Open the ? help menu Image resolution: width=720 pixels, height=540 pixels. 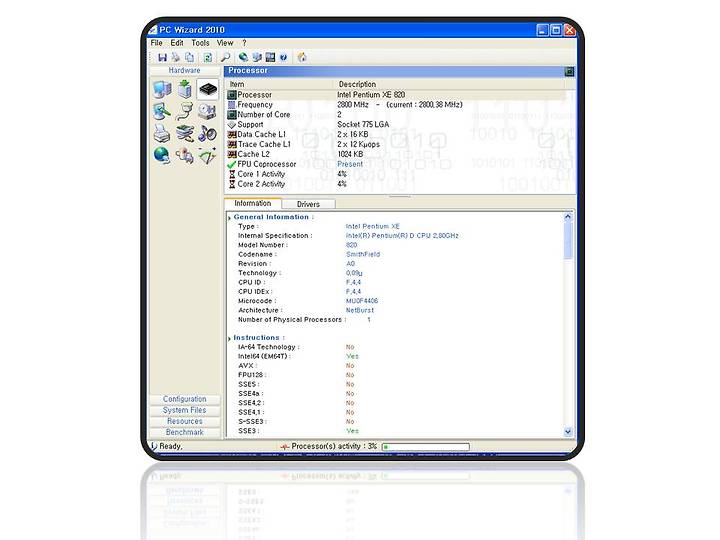click(244, 43)
